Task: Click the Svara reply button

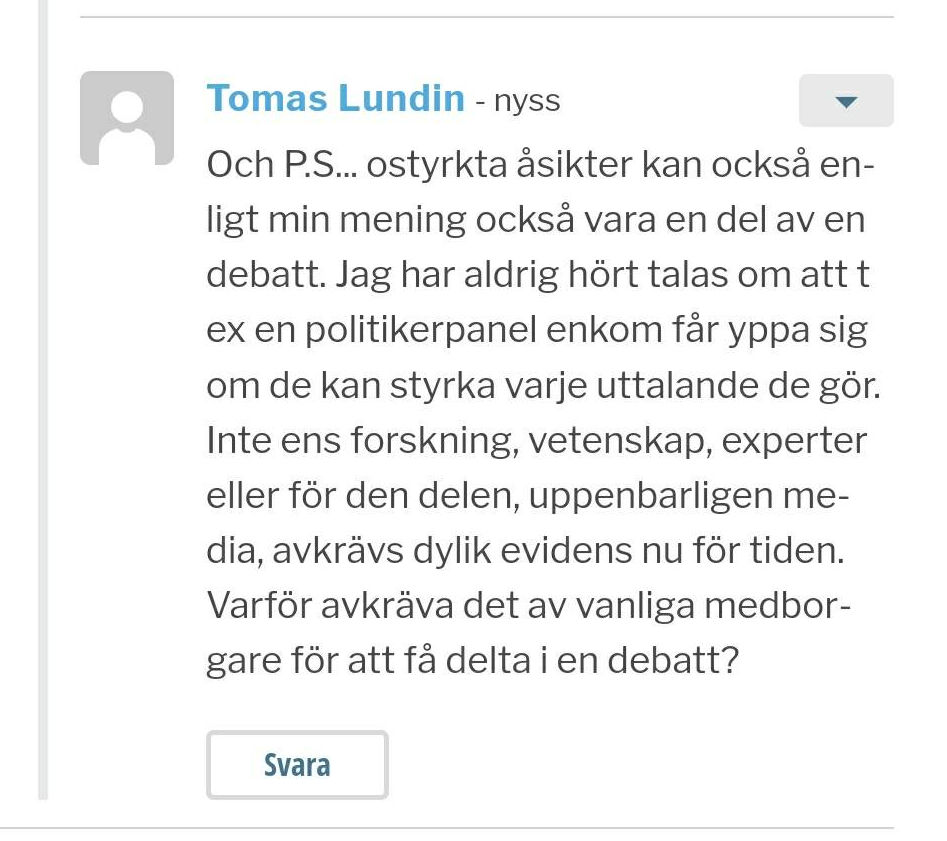Action: point(297,765)
